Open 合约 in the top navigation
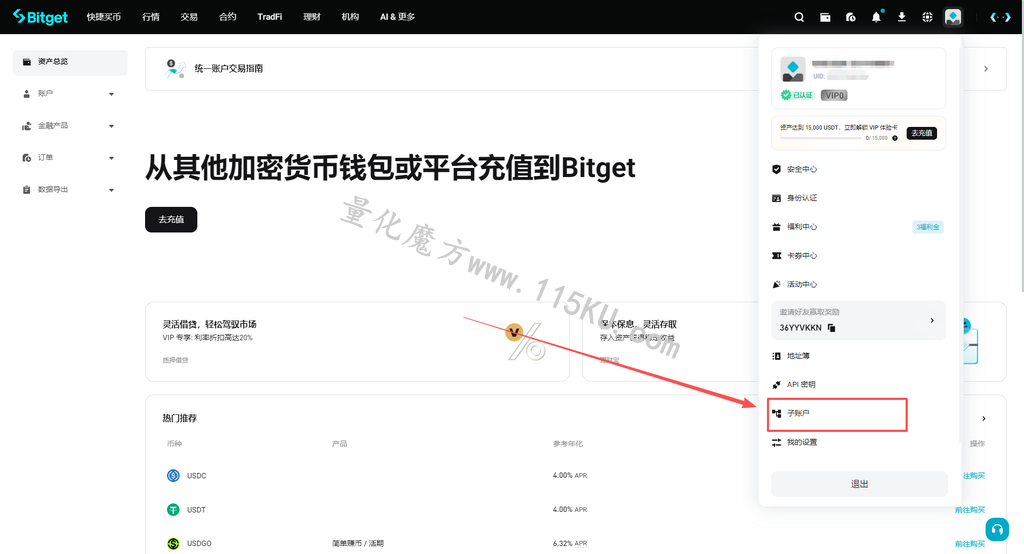This screenshot has height=554, width=1024. click(x=227, y=17)
